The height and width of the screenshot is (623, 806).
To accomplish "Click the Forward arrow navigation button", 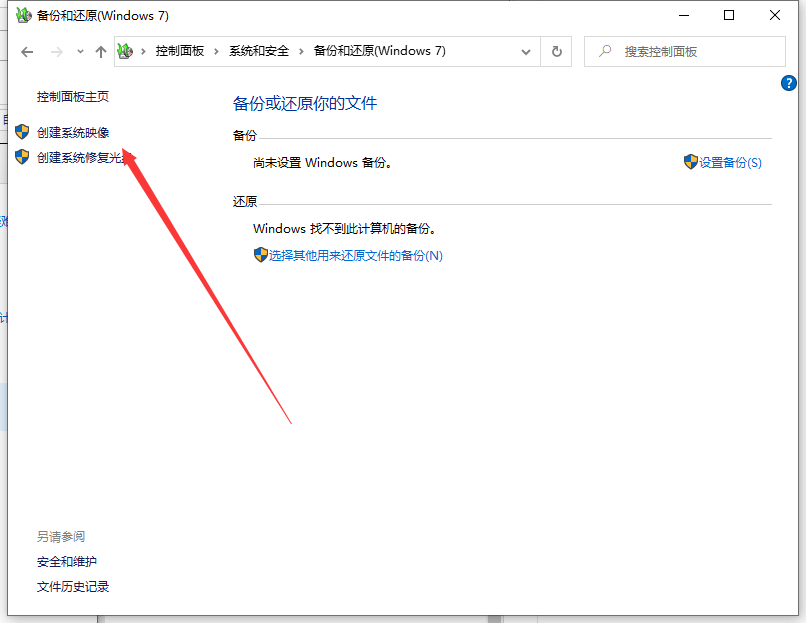I will tap(57, 51).
